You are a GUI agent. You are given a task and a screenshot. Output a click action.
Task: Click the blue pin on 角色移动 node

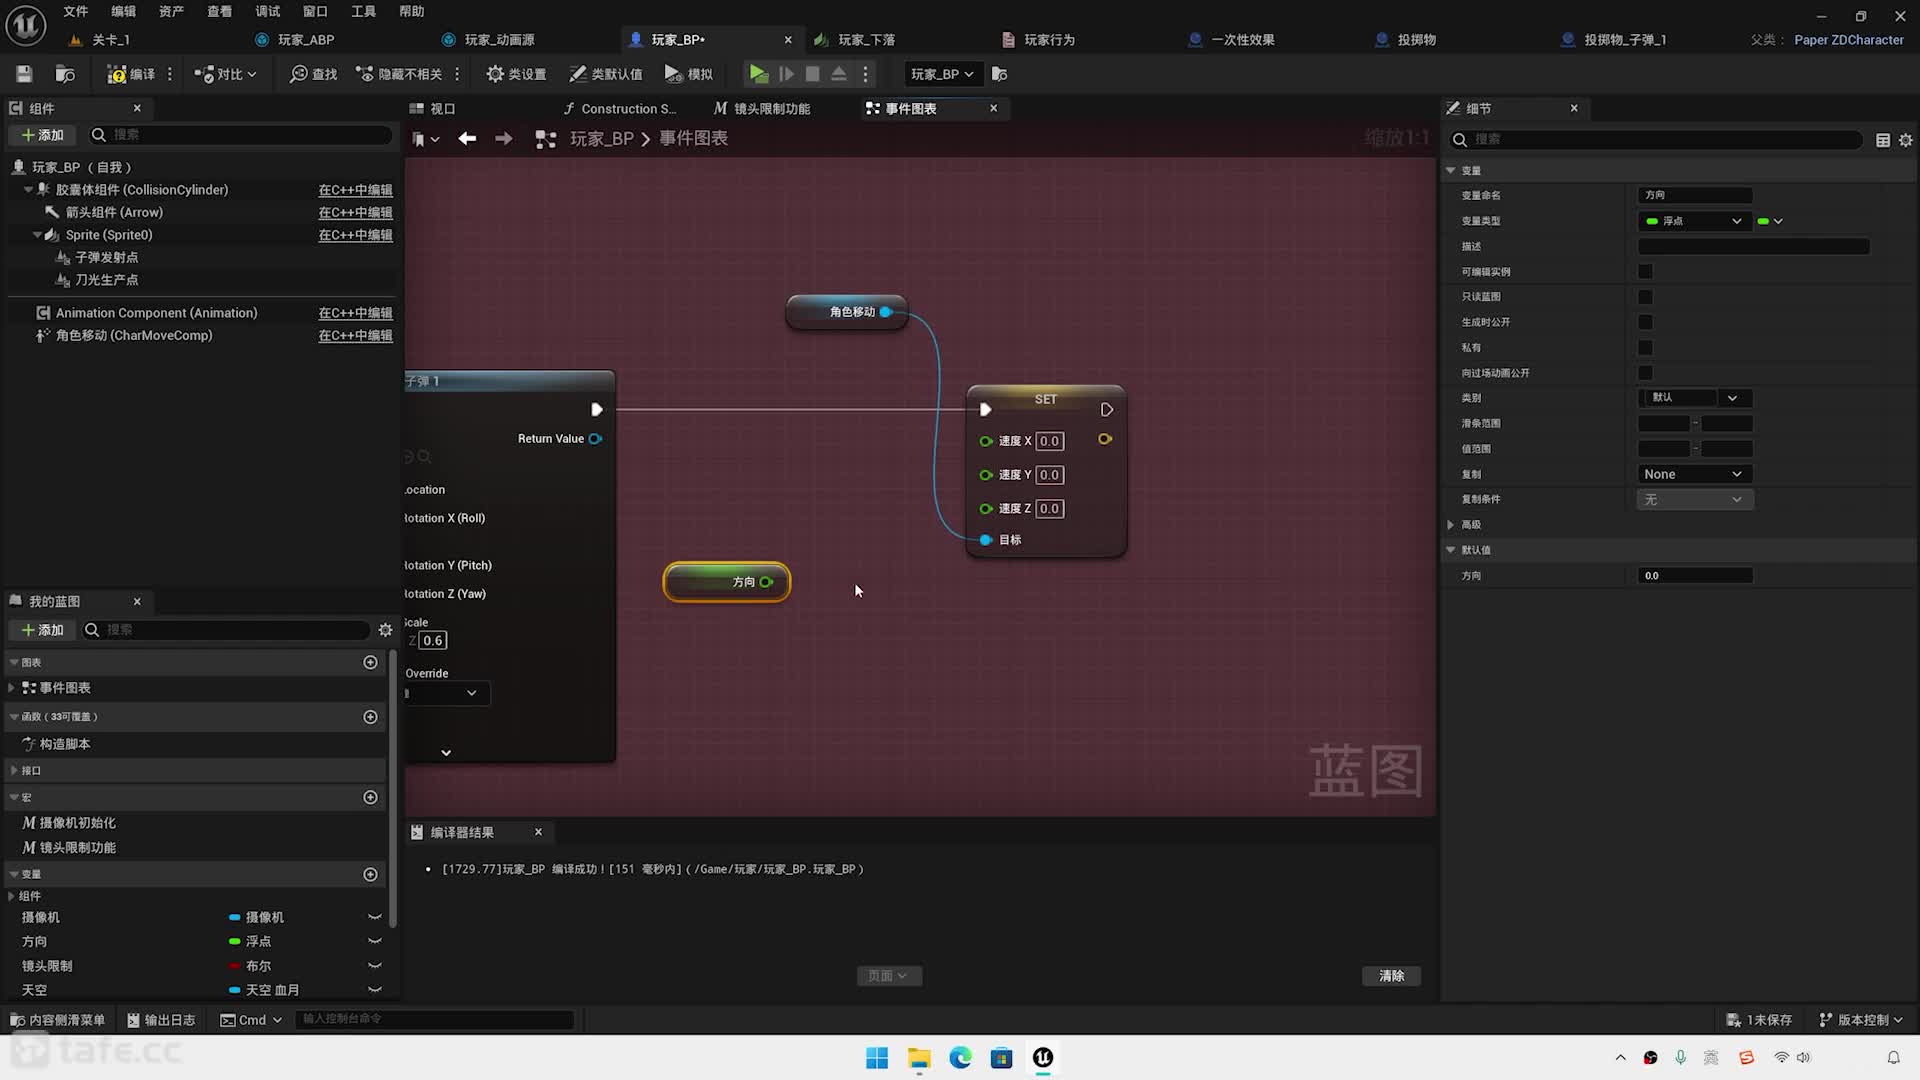(x=885, y=312)
